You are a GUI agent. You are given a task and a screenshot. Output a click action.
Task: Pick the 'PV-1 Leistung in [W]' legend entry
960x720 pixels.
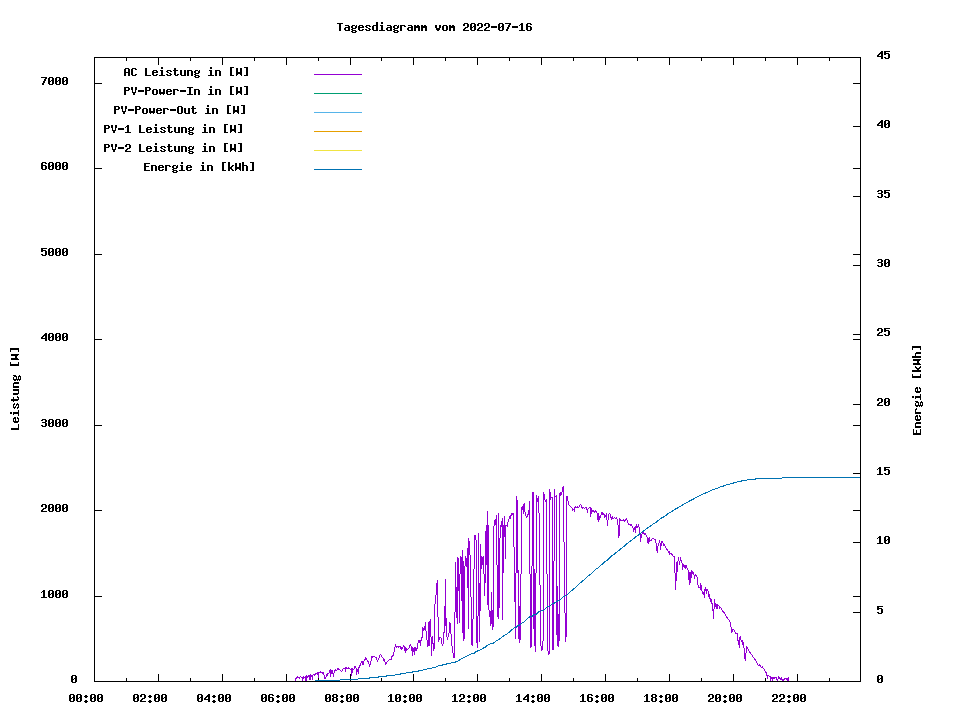(x=173, y=129)
